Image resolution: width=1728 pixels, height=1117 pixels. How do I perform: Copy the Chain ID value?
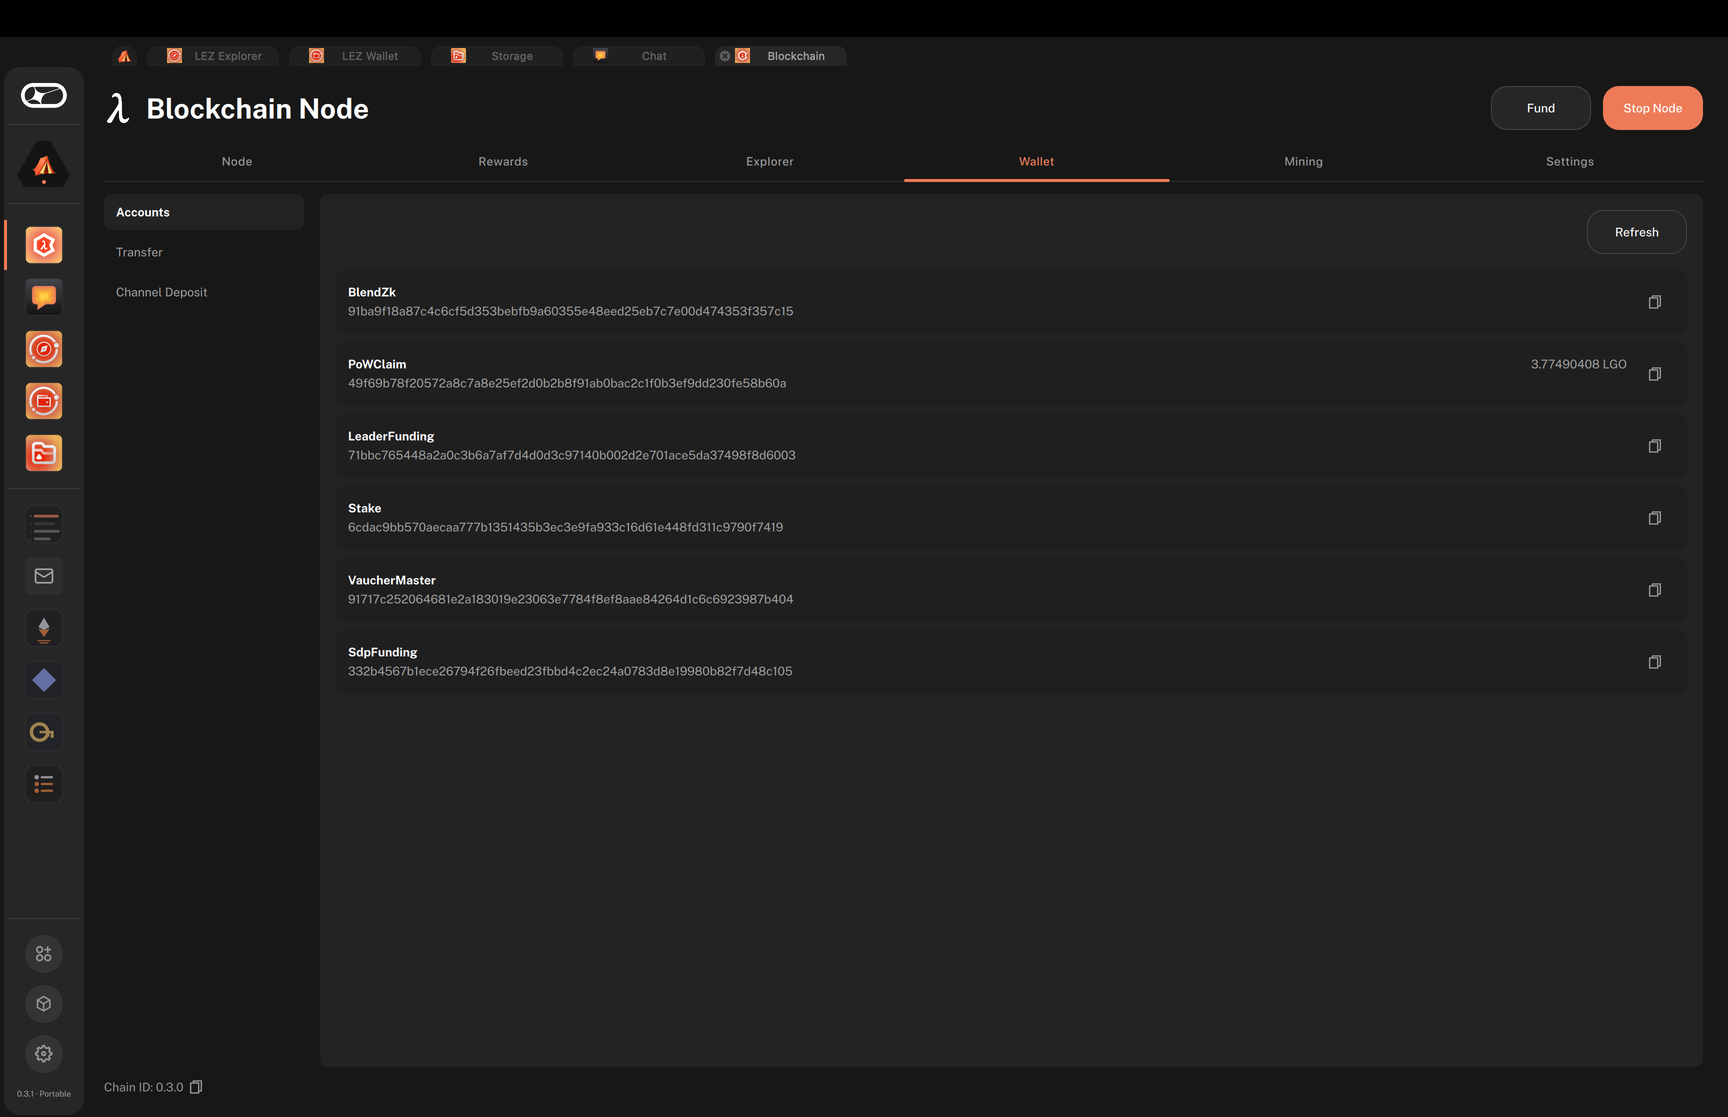point(196,1087)
